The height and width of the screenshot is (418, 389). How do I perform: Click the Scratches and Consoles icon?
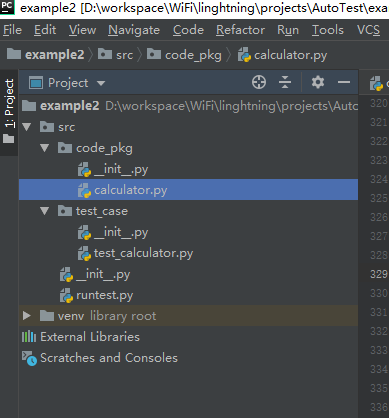(x=29, y=358)
